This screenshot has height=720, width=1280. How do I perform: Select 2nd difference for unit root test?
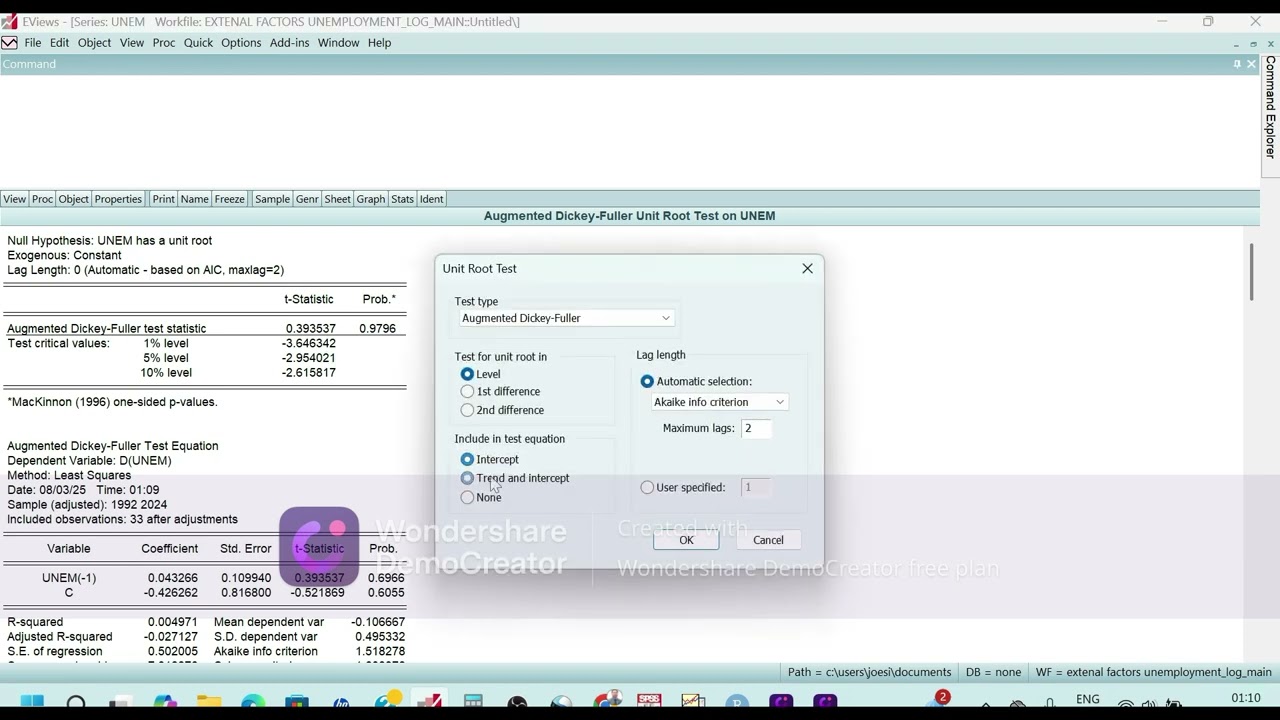coord(467,410)
